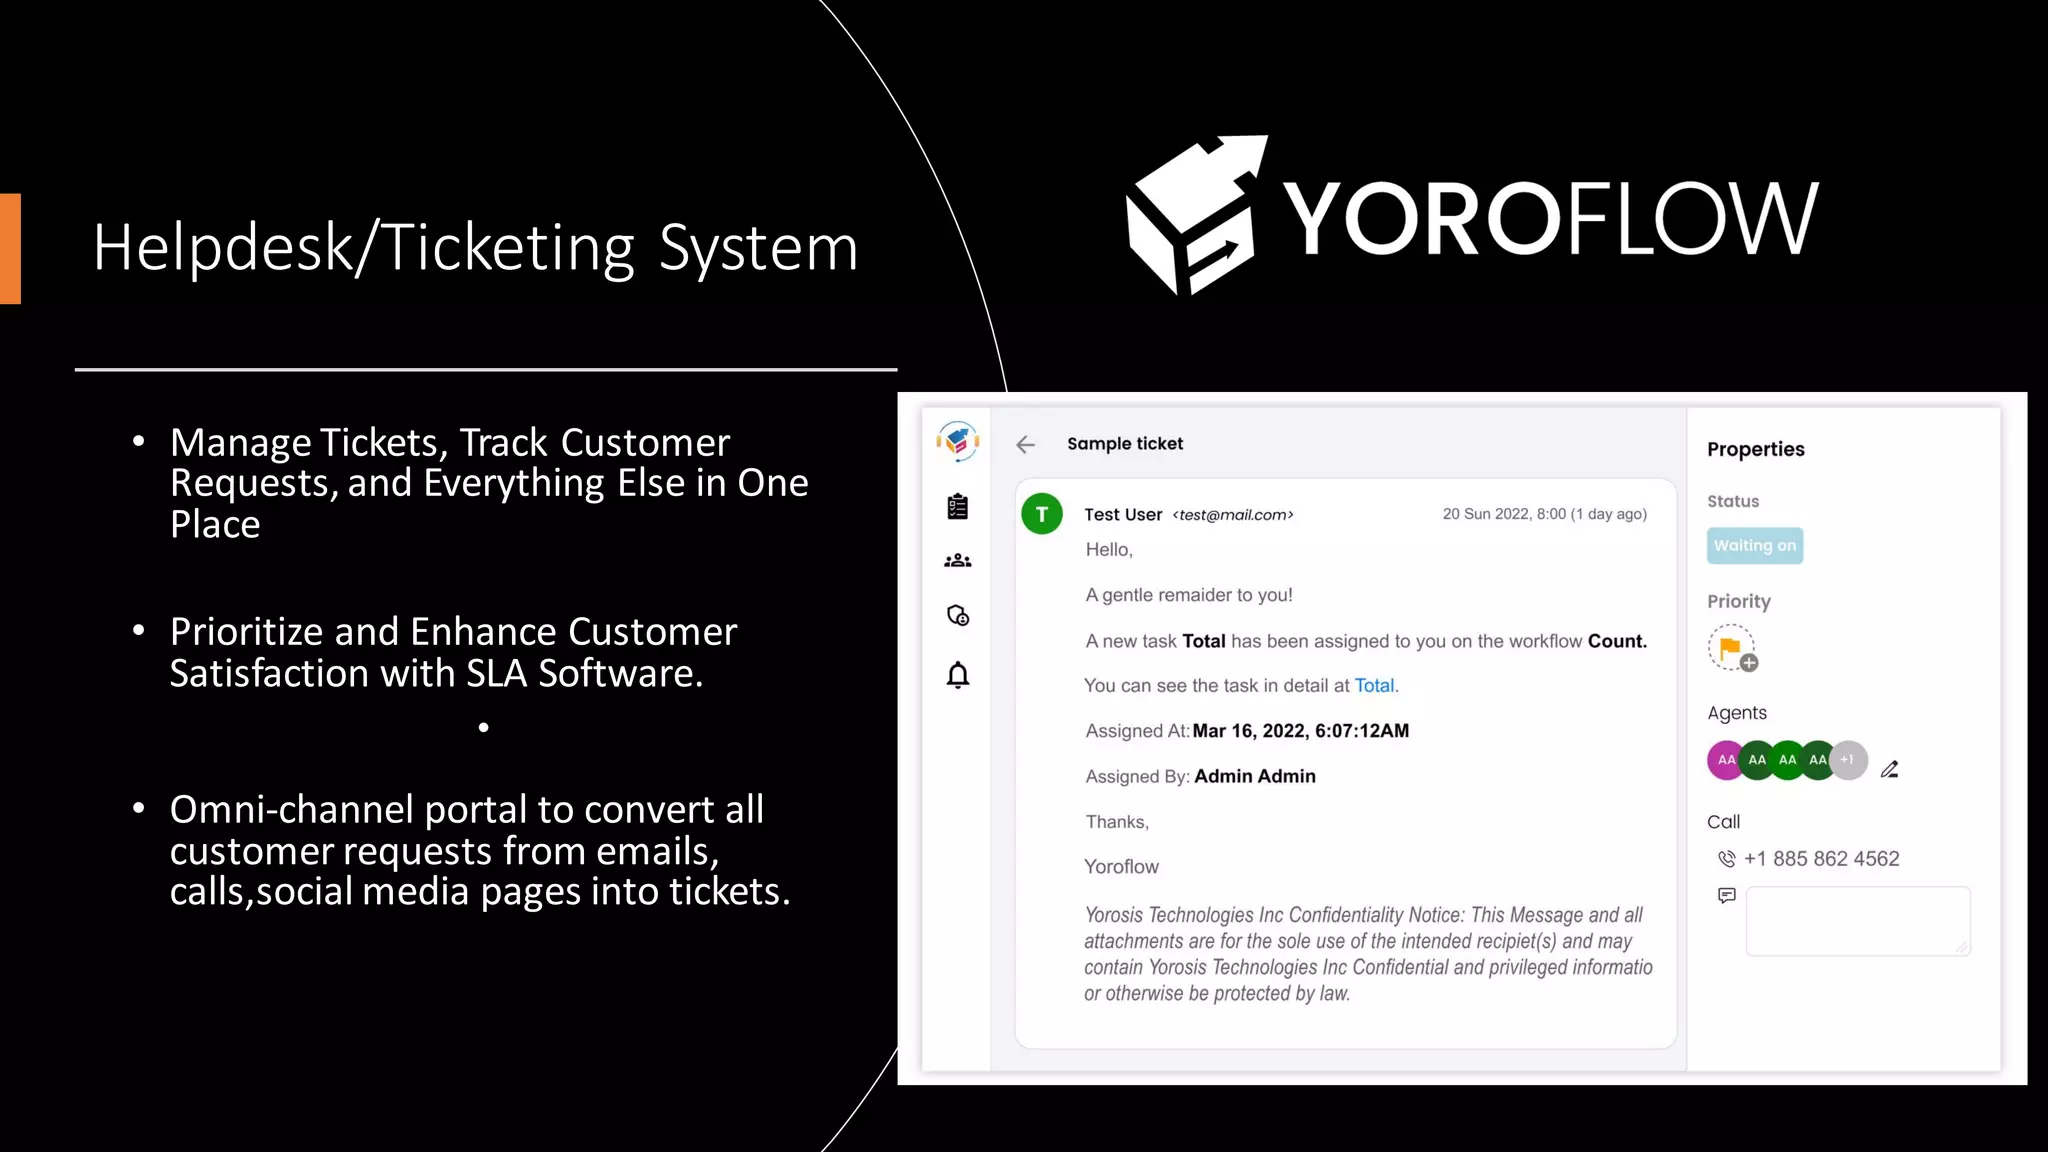This screenshot has height=1152, width=2048.
Task: Click the SLA Software bullet text
Action: point(453,652)
